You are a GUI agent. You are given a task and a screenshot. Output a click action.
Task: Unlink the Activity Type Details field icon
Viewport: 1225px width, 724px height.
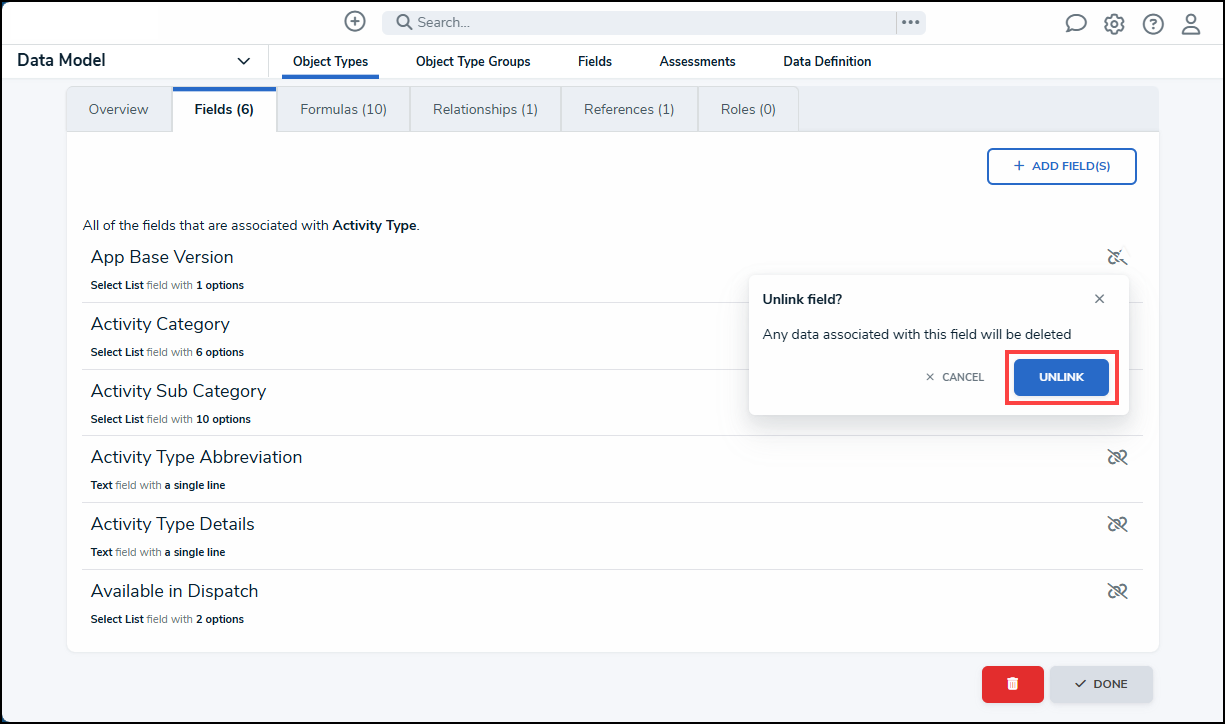click(x=1117, y=524)
